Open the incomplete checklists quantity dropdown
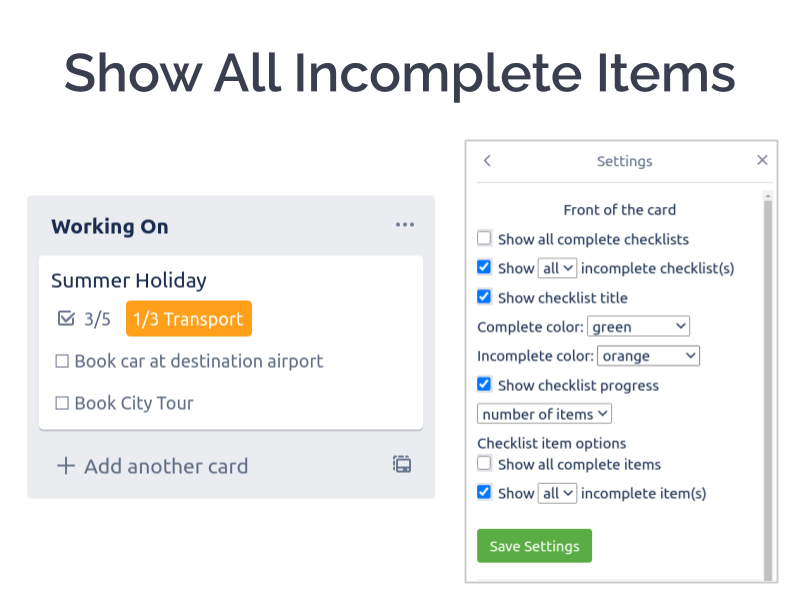 (557, 267)
